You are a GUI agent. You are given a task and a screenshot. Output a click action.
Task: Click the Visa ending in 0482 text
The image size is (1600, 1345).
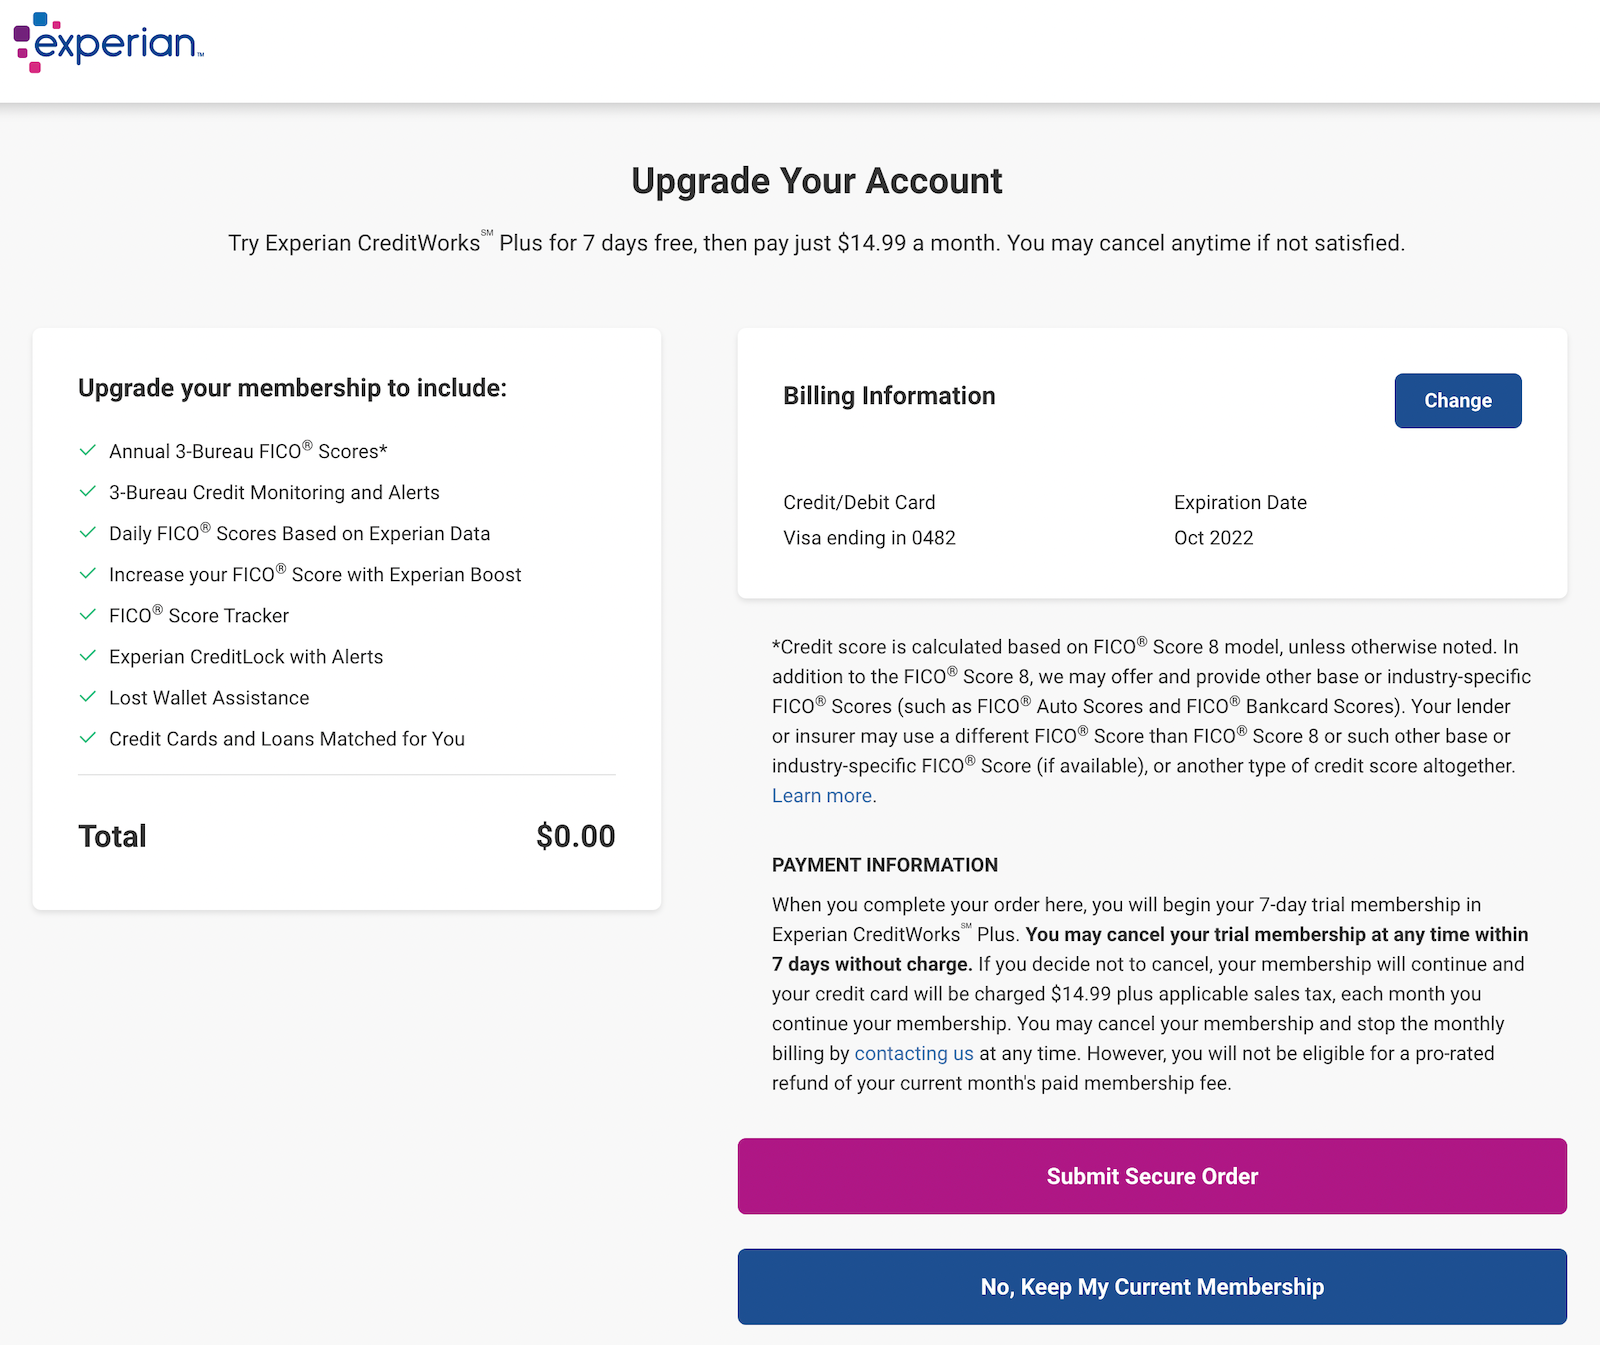pos(869,537)
